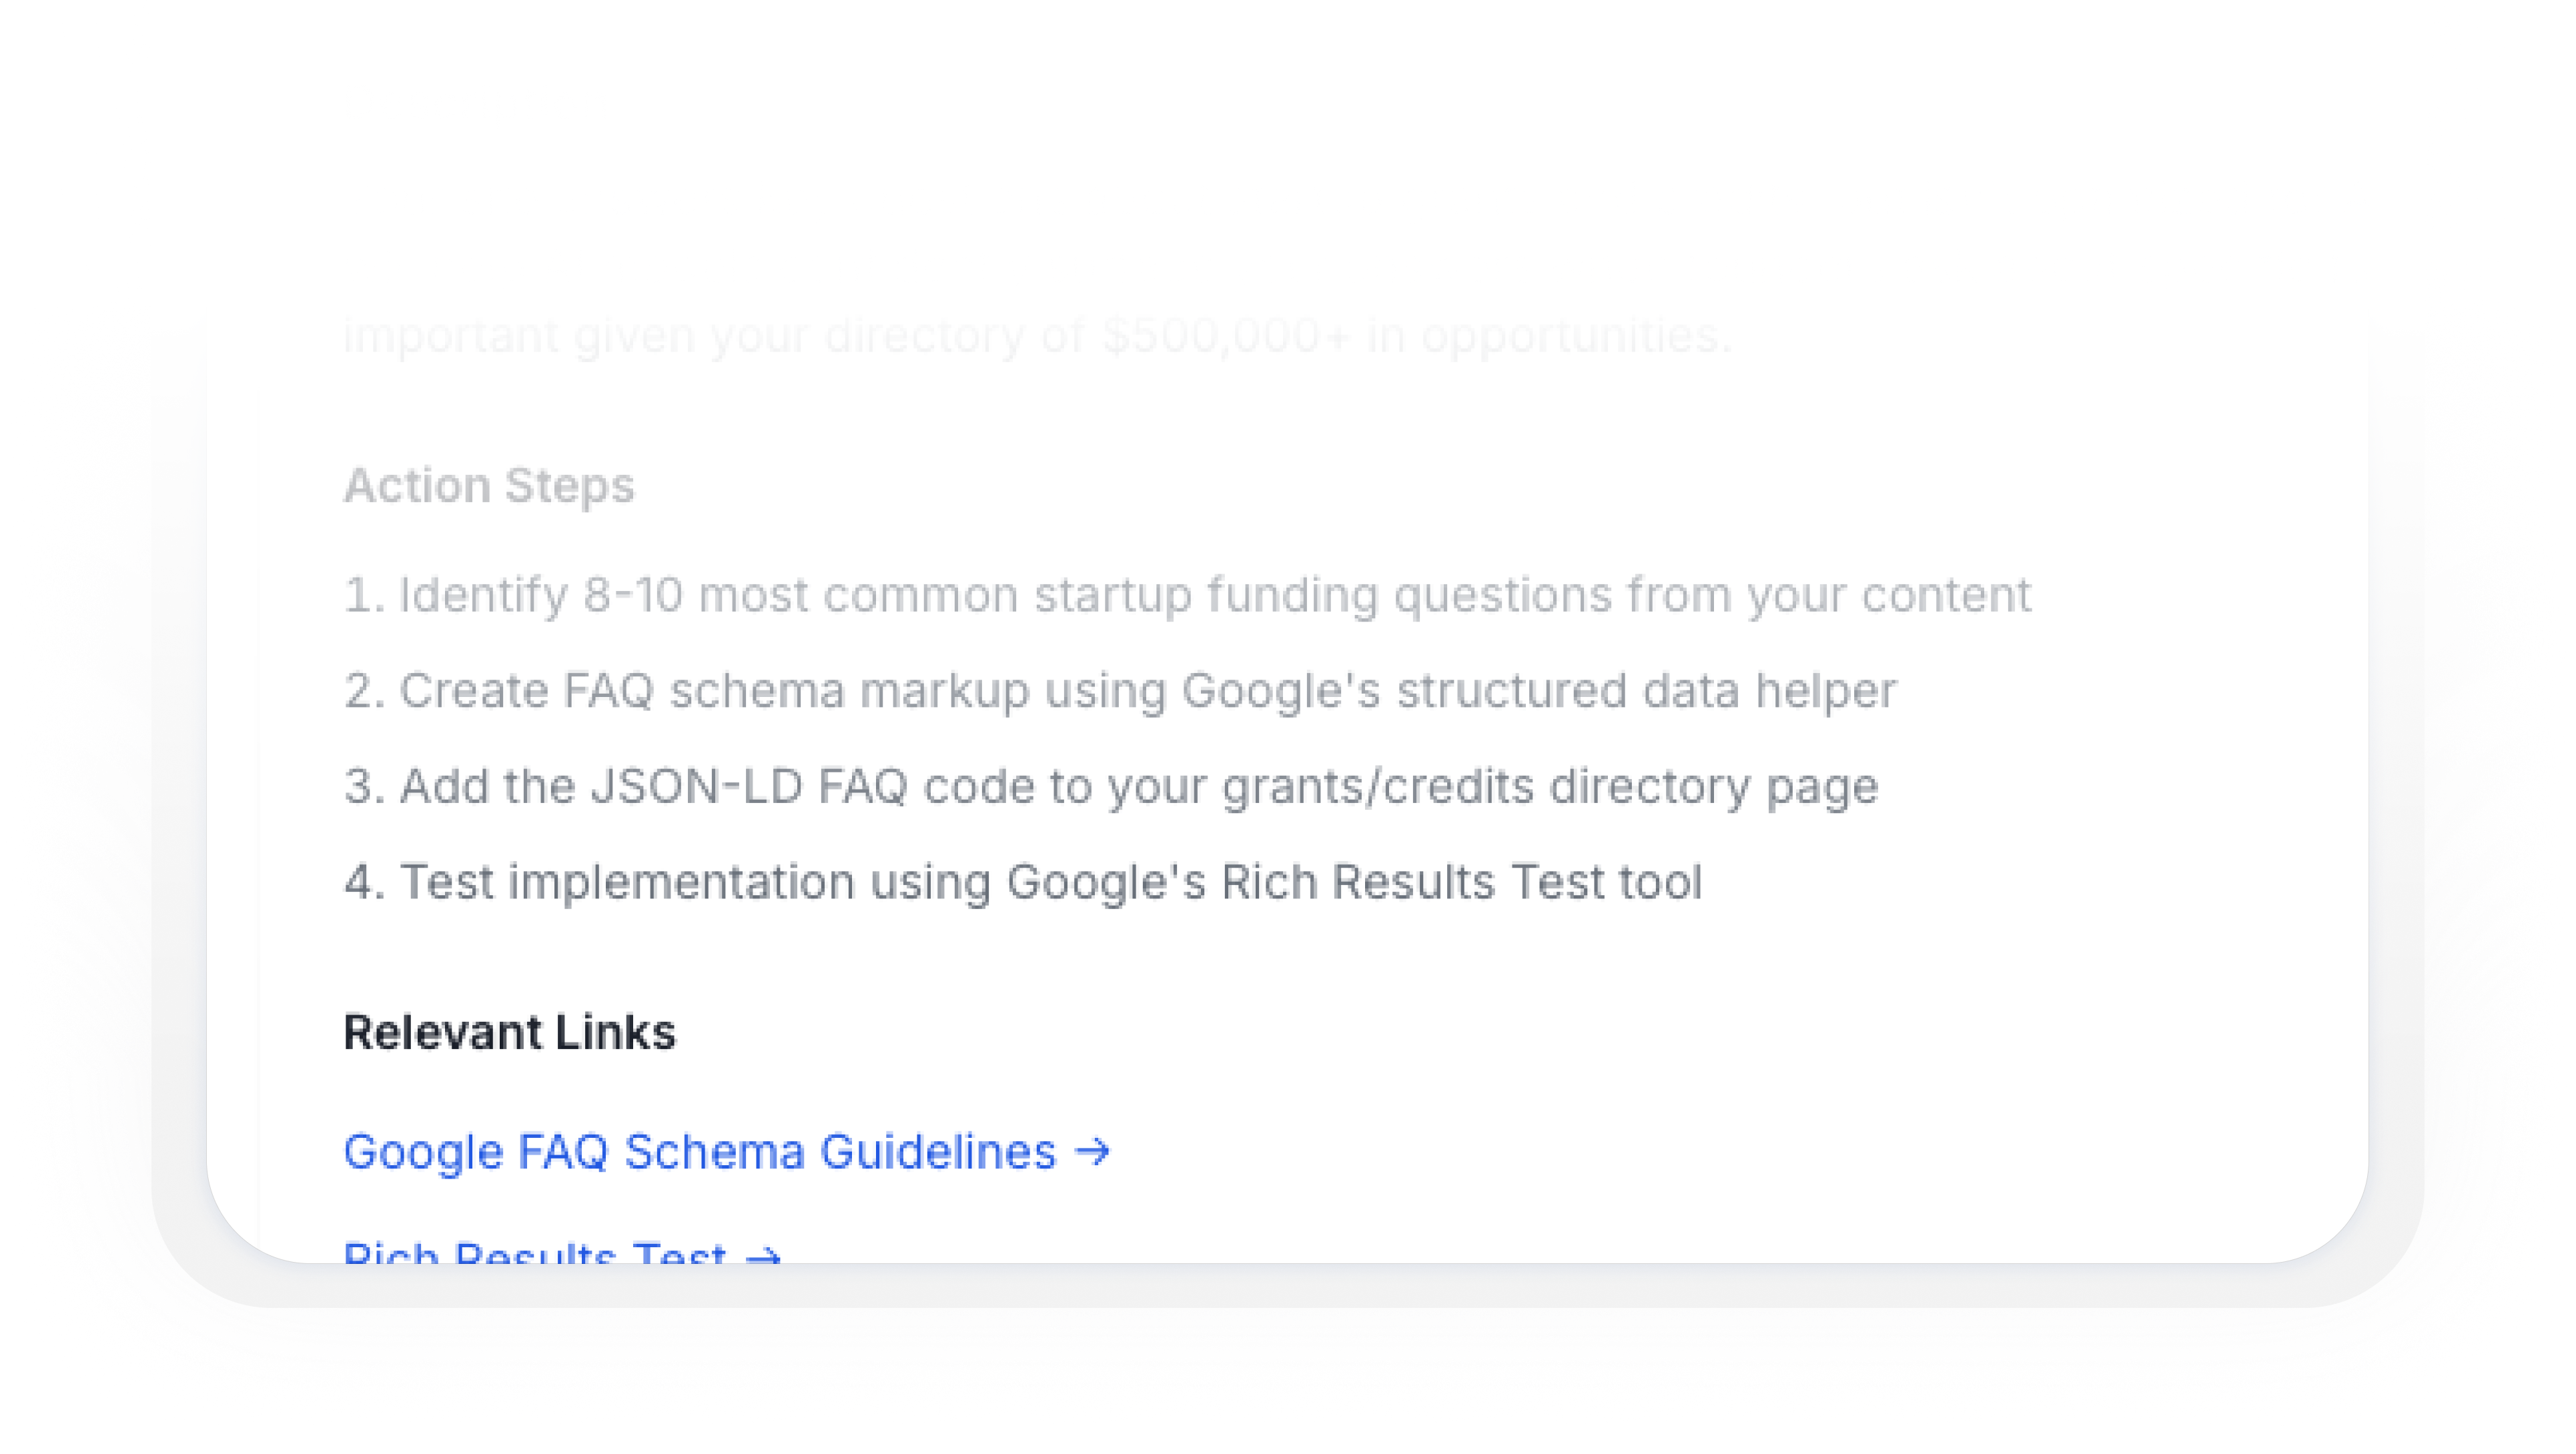Open the Rich Results Test link
The height and width of the screenshot is (1454, 2576).
coord(534,1252)
